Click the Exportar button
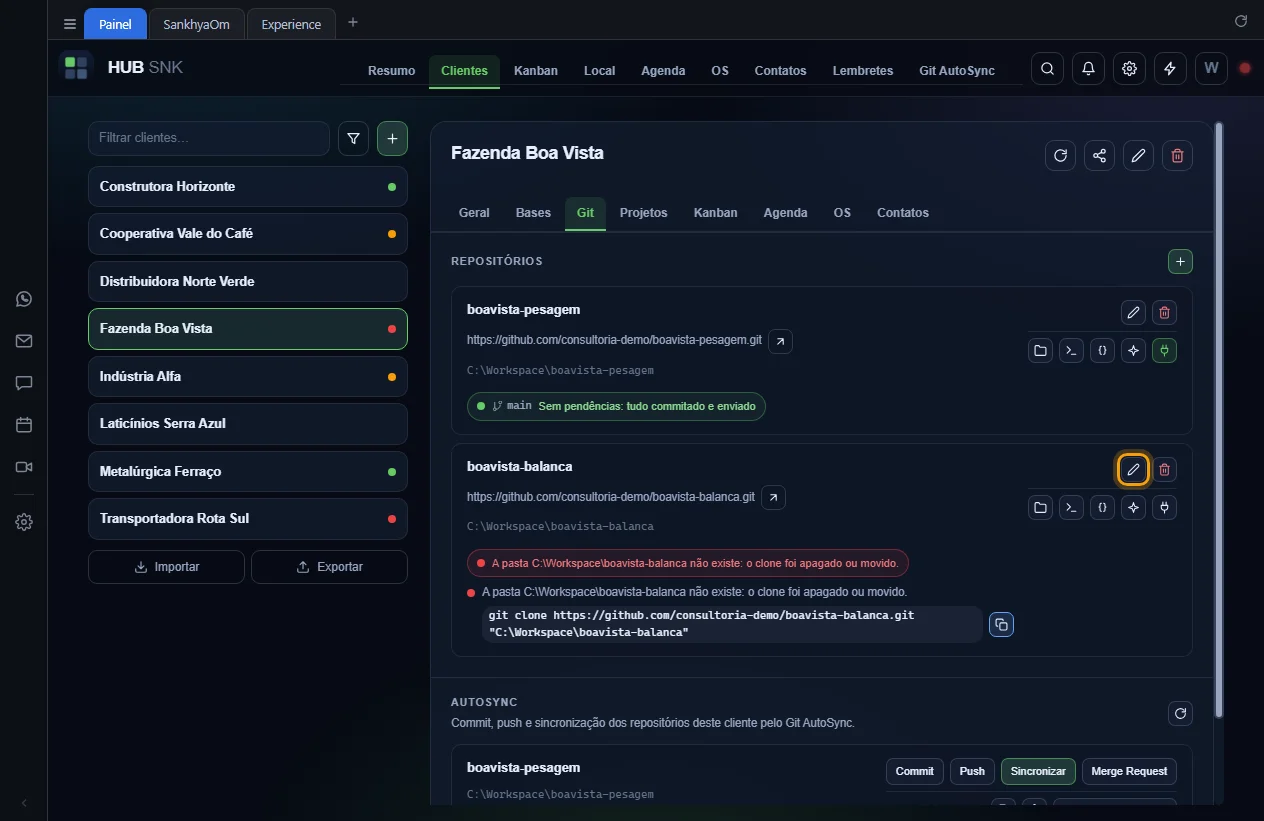The width and height of the screenshot is (1264, 821). [329, 566]
